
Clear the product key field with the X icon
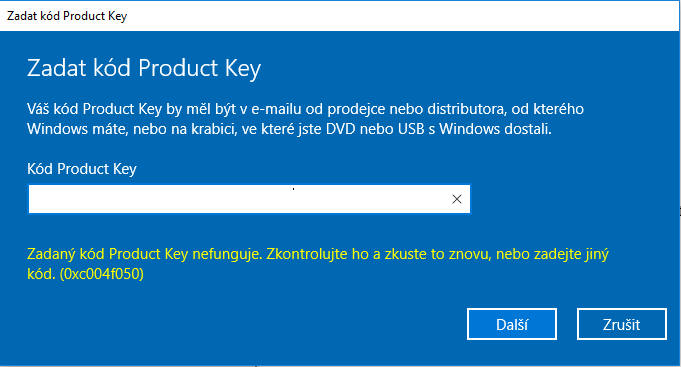[x=456, y=199]
